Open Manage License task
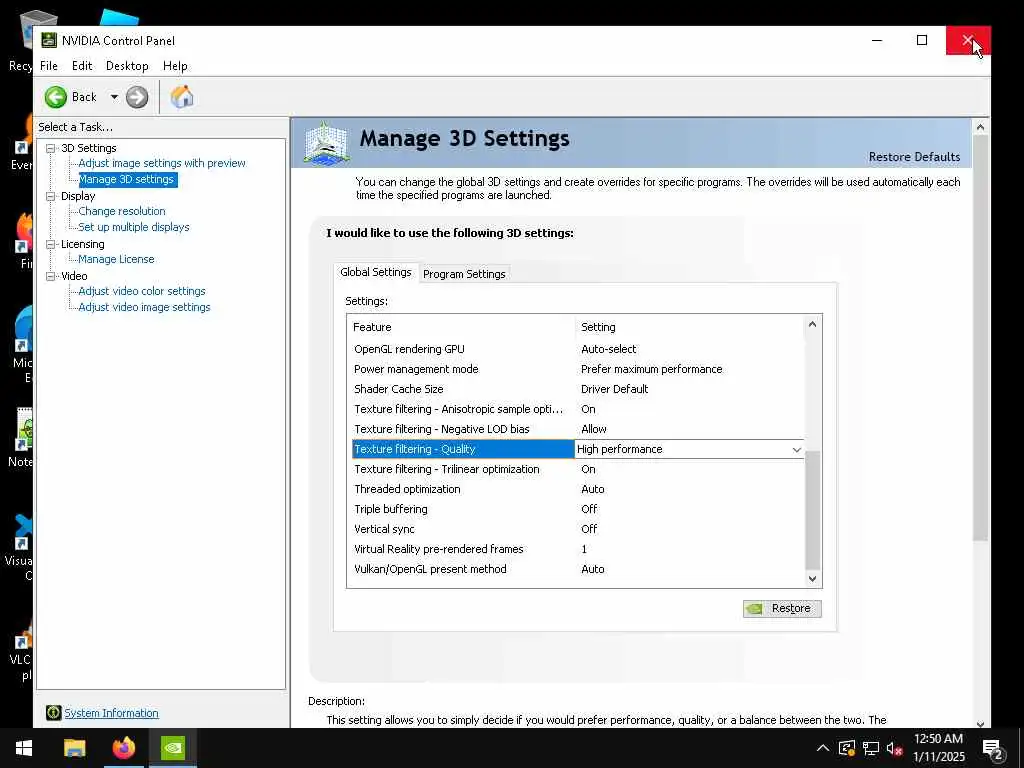 pos(116,259)
